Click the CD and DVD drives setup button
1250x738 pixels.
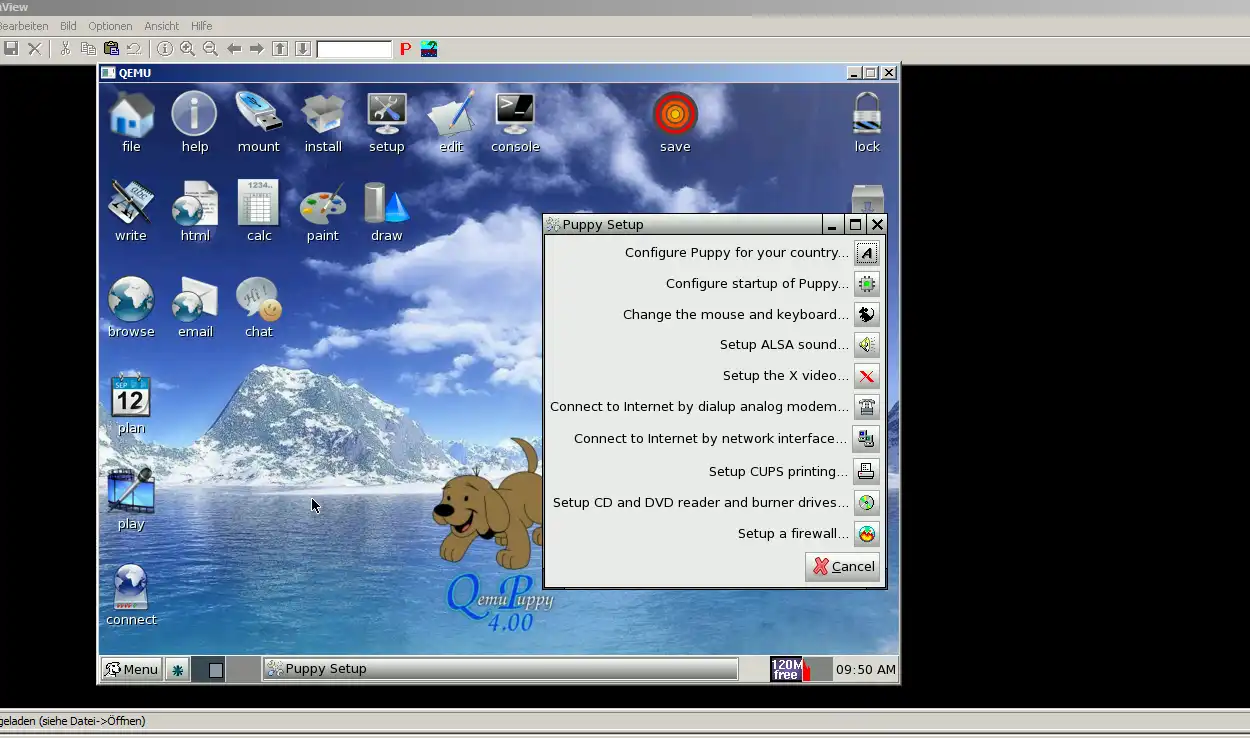(866, 503)
